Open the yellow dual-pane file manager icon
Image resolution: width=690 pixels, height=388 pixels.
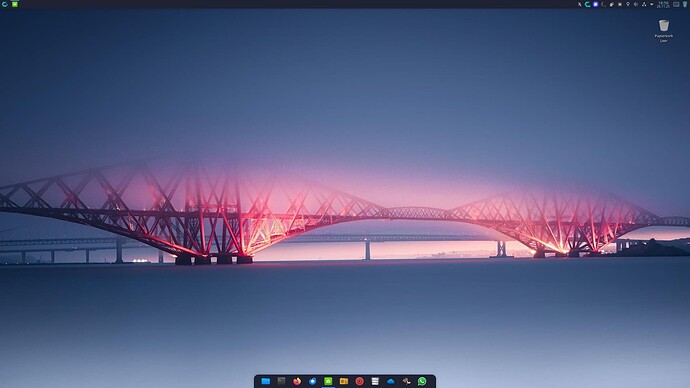point(344,381)
